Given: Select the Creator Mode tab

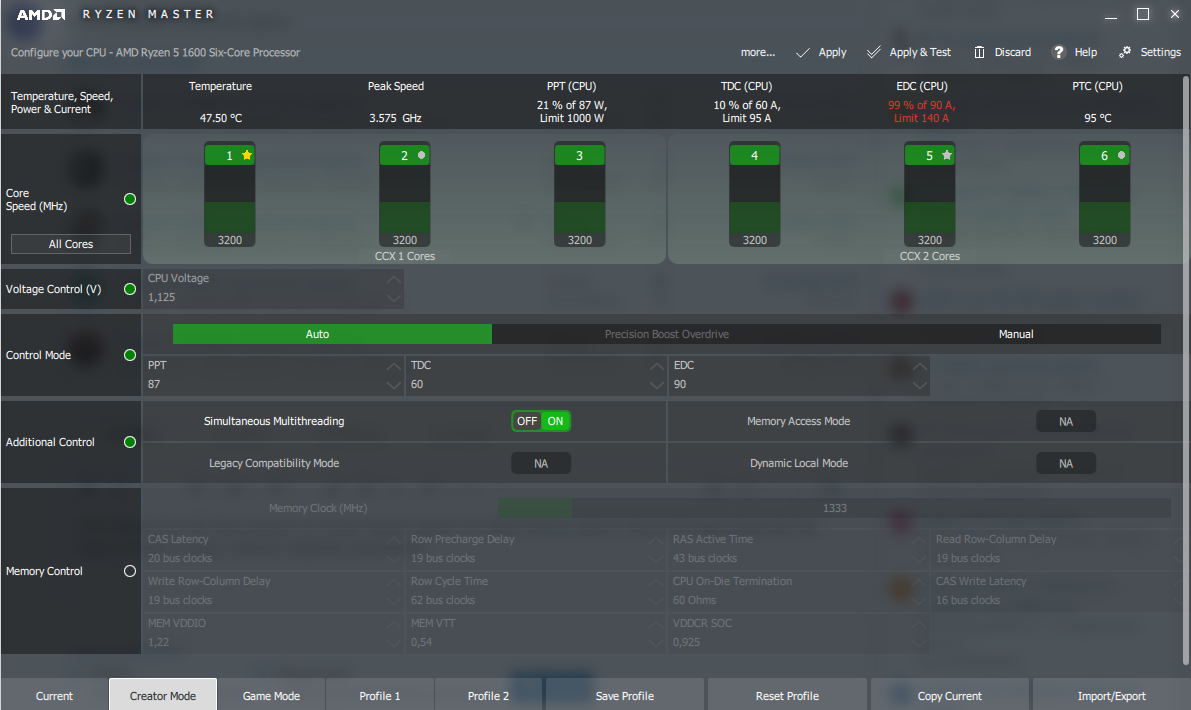Looking at the screenshot, I should 163,696.
